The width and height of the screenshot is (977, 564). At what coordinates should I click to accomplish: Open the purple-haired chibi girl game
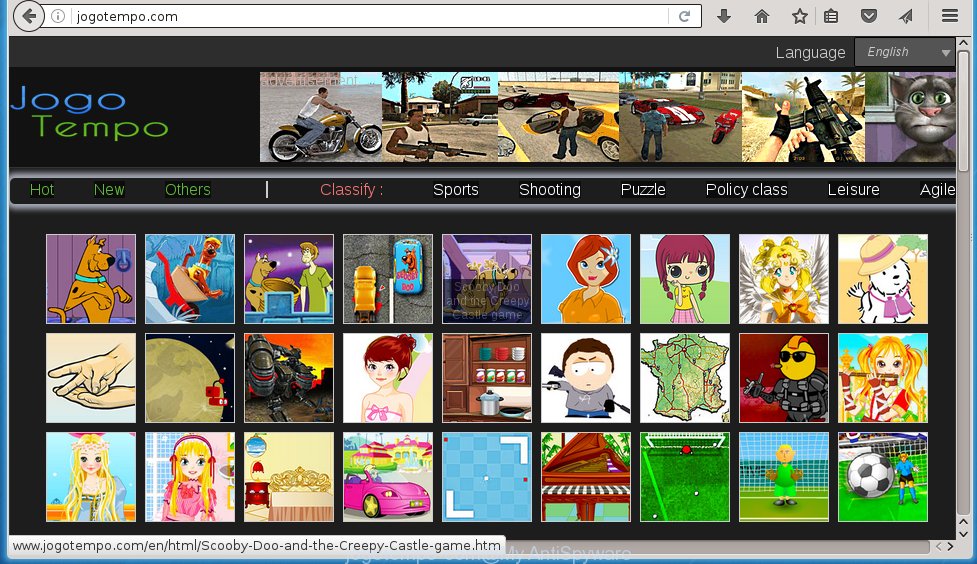685,279
